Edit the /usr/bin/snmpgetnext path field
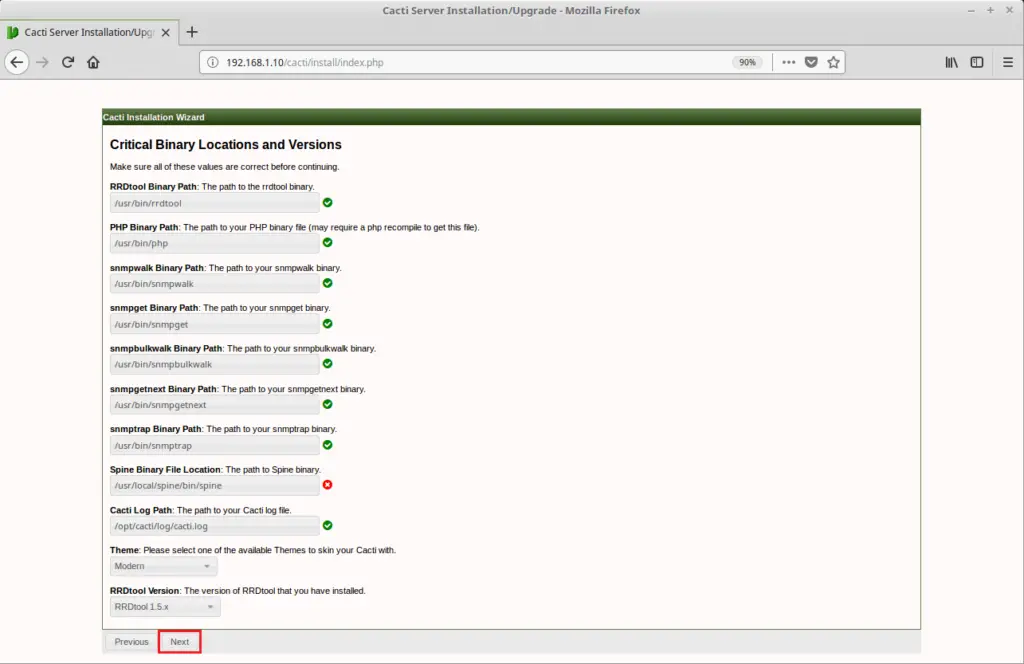Viewport: 1024px width, 664px height. (214, 405)
